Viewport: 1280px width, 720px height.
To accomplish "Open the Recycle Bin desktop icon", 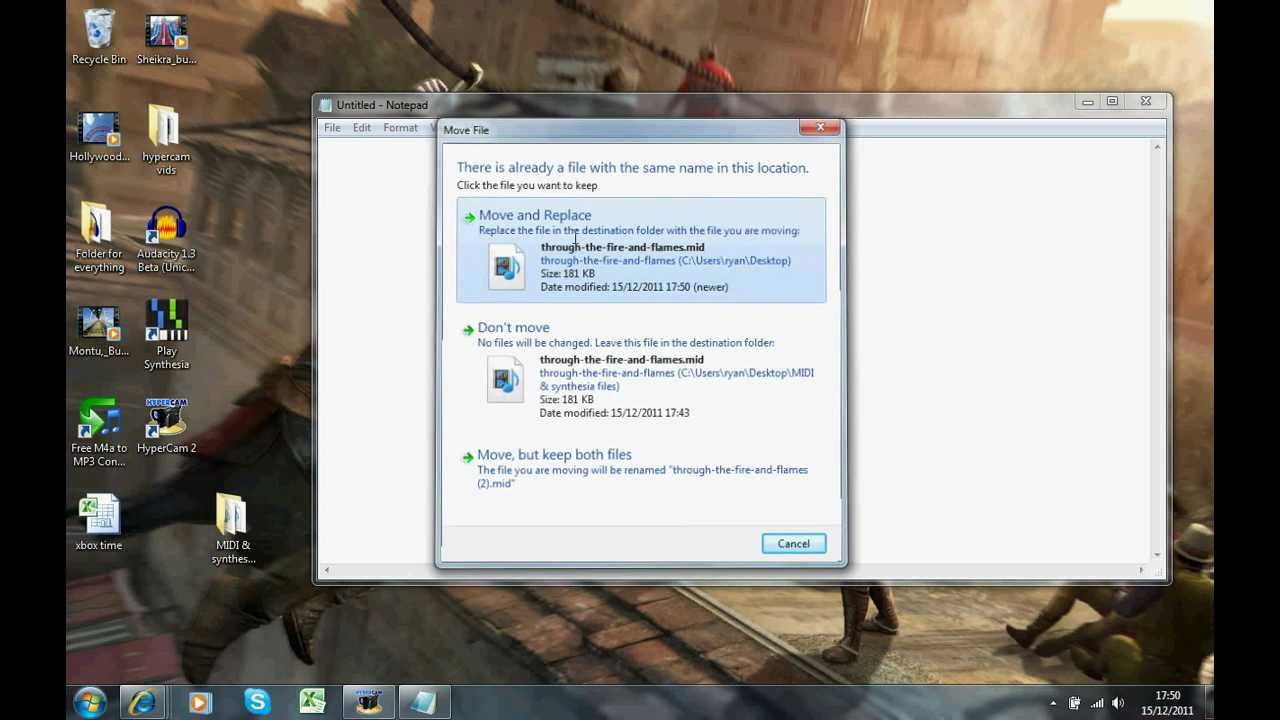I will (99, 37).
